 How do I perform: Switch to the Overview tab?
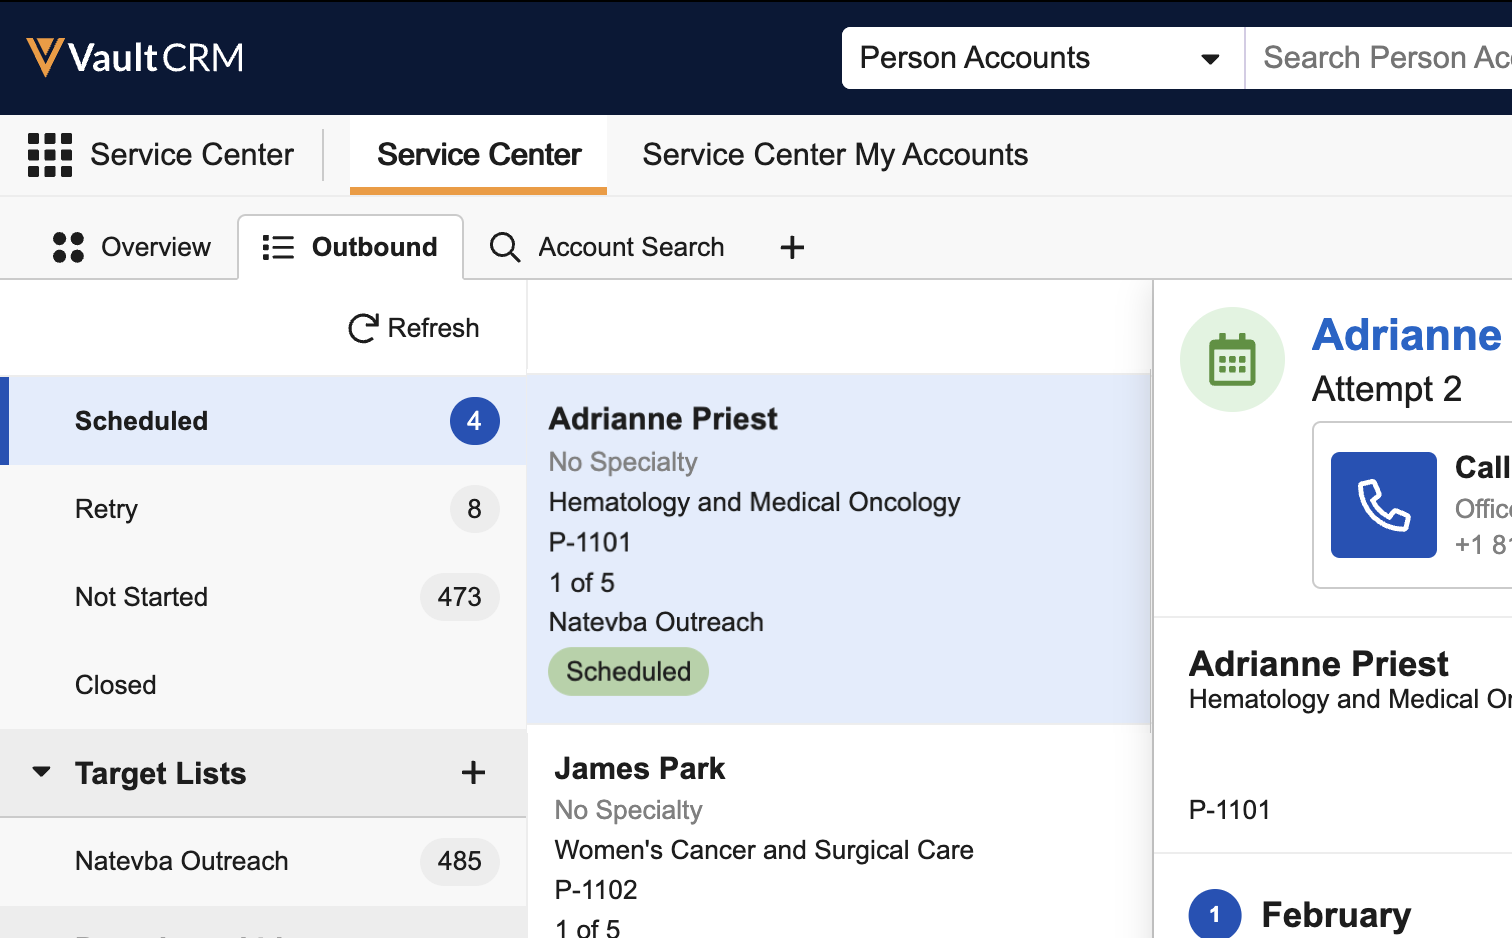coord(132,247)
